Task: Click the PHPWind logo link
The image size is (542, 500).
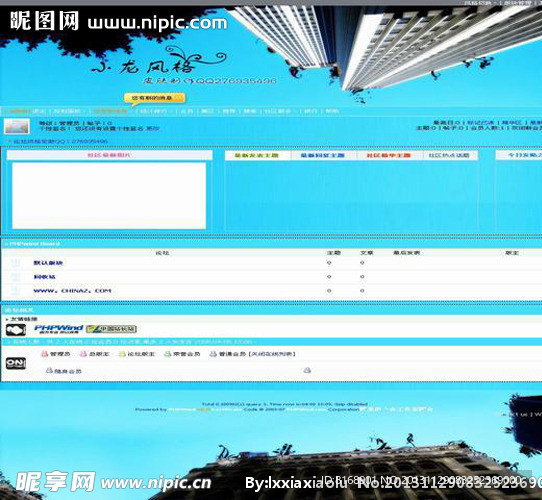Action: (58, 328)
